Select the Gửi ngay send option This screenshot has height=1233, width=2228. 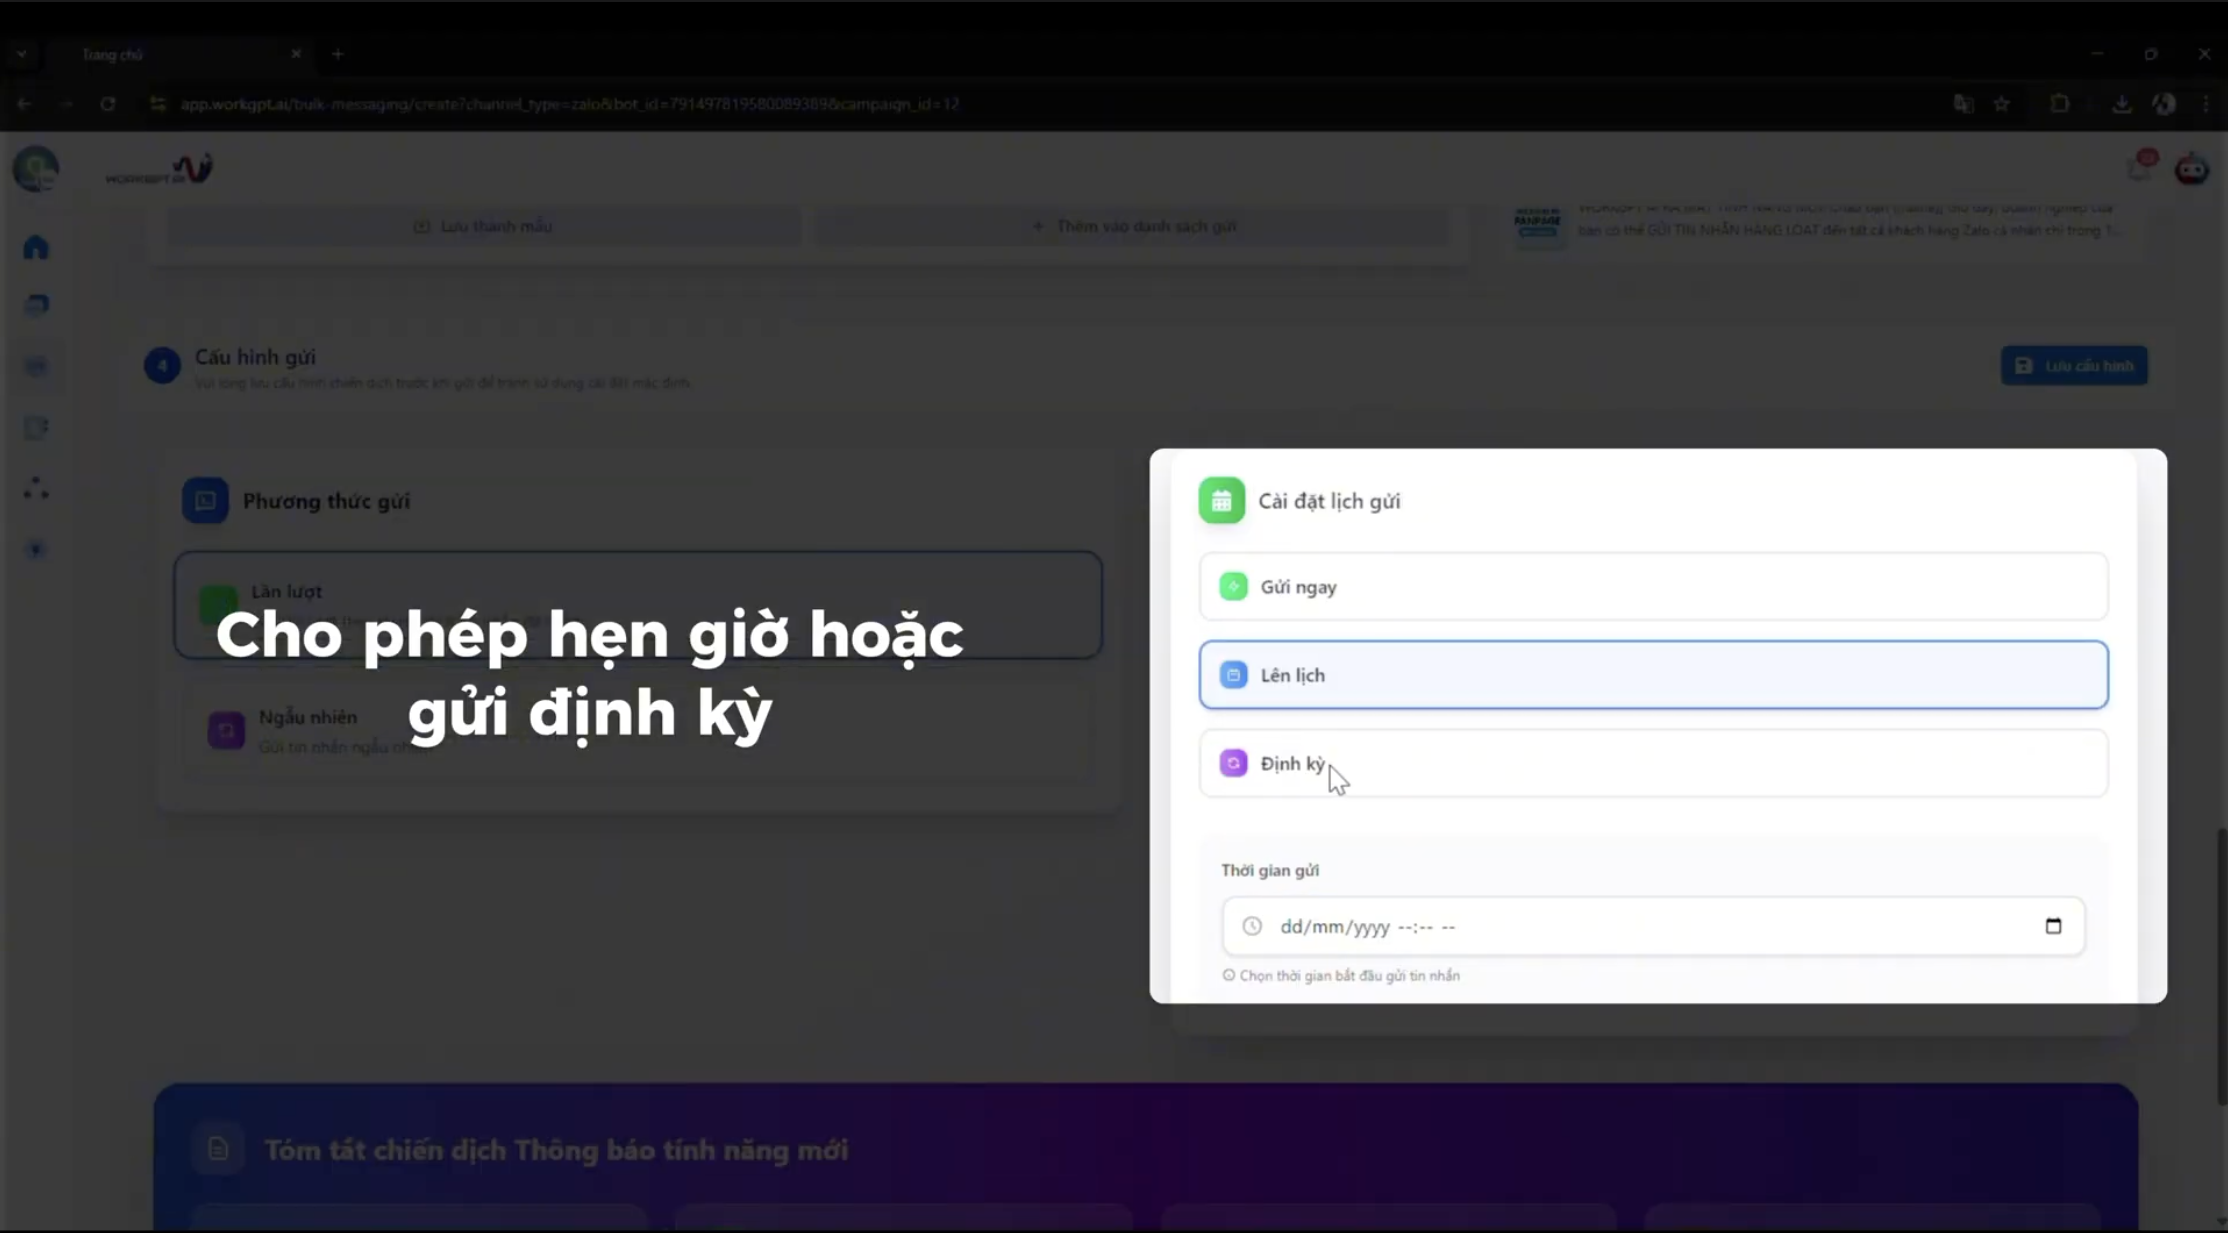(x=1653, y=587)
